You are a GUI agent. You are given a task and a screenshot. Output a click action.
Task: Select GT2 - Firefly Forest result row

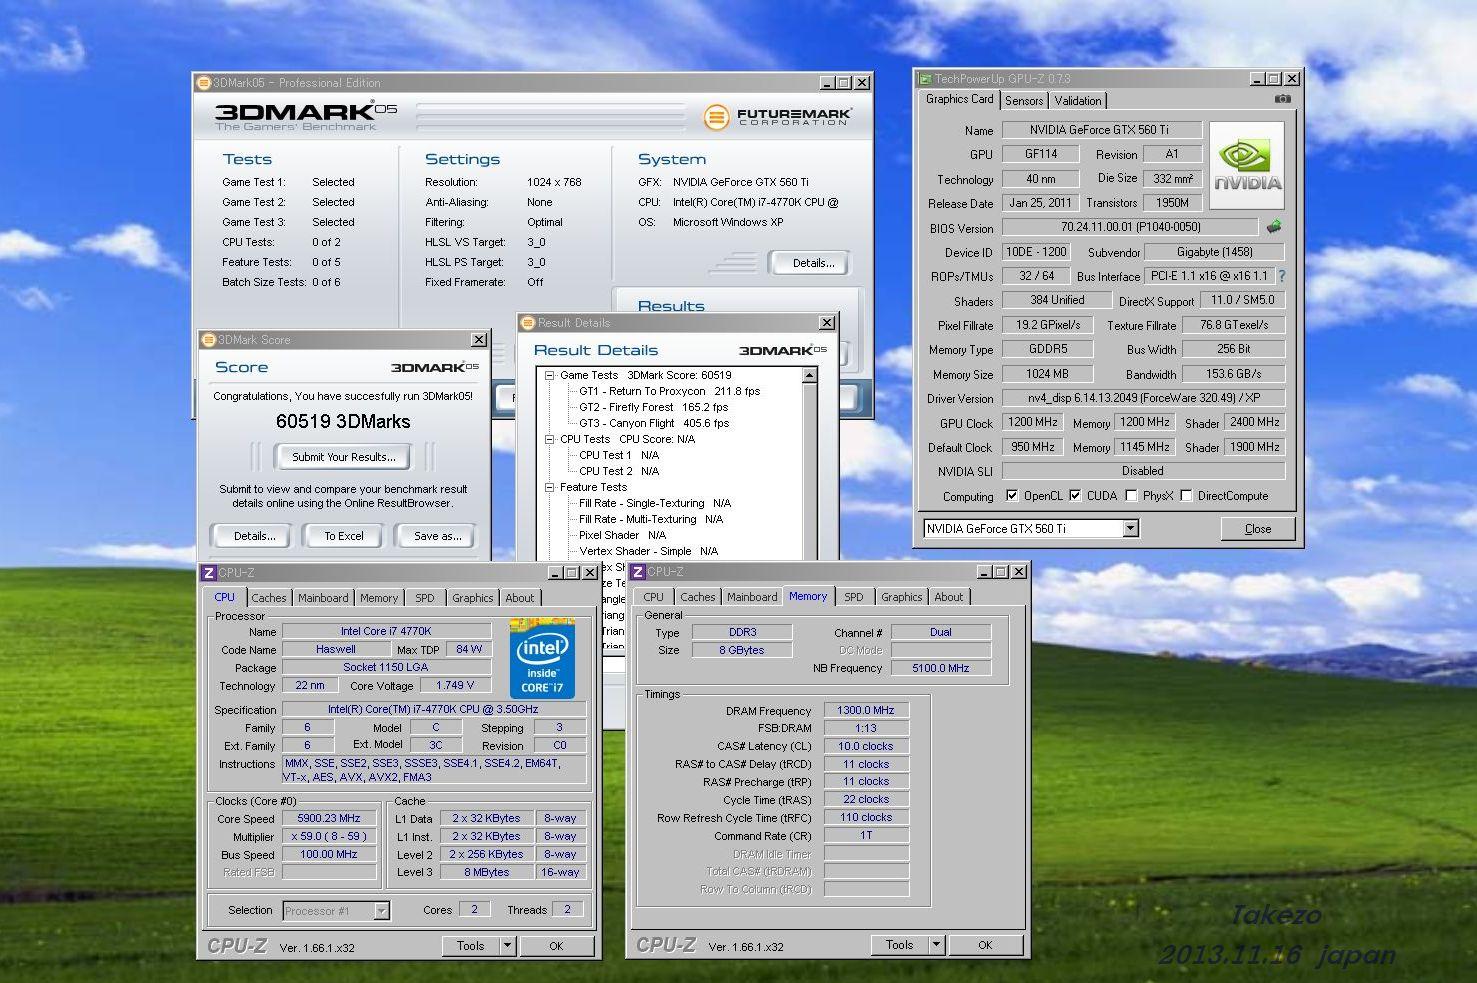coord(653,407)
